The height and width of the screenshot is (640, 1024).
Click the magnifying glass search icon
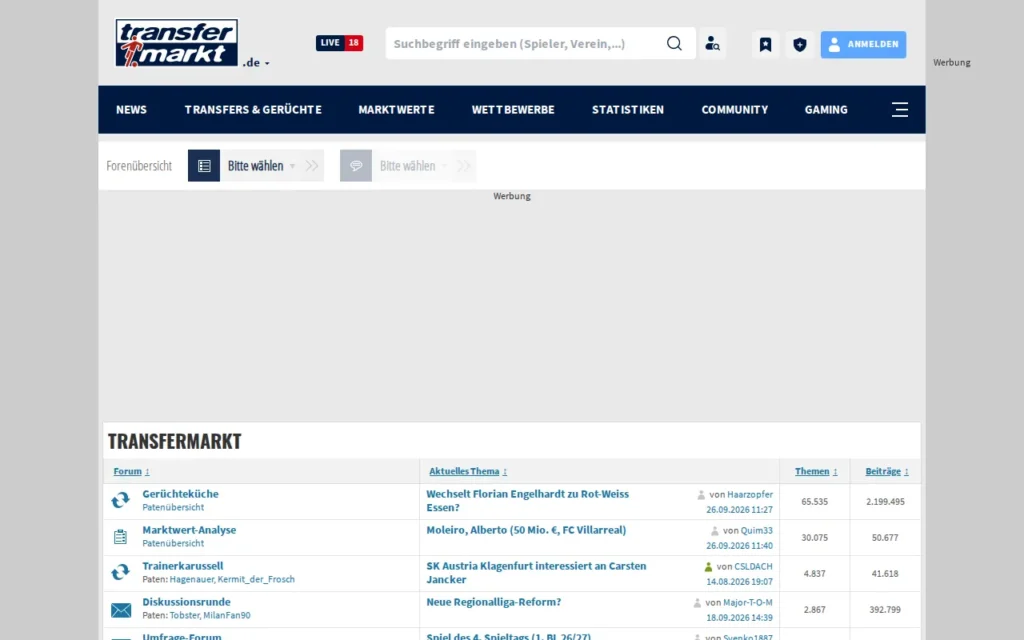click(x=674, y=43)
